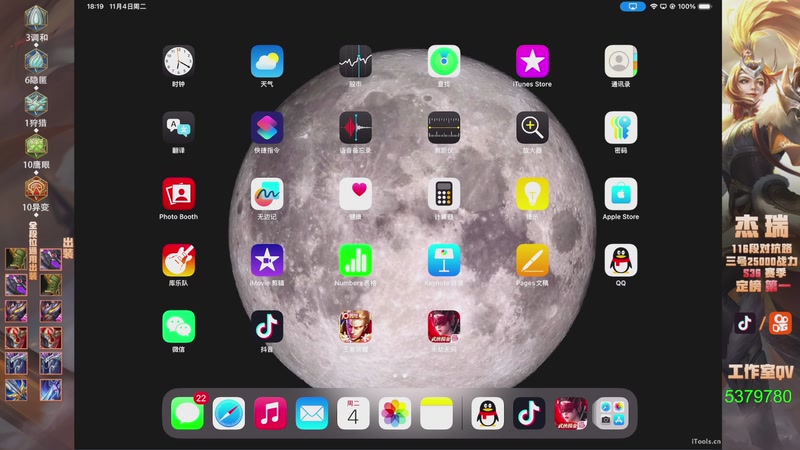Image resolution: width=800 pixels, height=450 pixels.
Task: Launch the Calculator app
Action: [x=444, y=194]
